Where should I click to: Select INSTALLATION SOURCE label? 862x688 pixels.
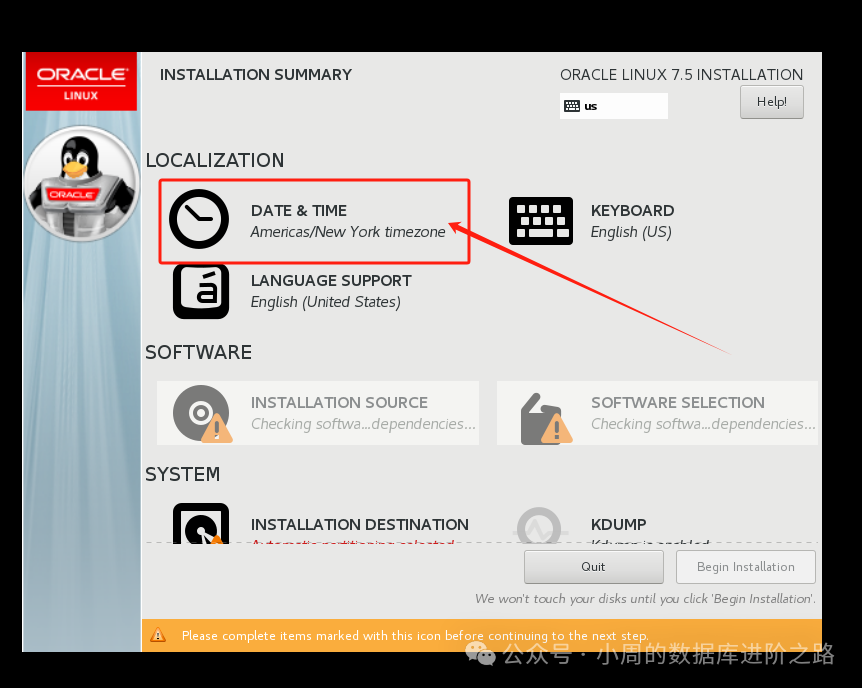[339, 403]
